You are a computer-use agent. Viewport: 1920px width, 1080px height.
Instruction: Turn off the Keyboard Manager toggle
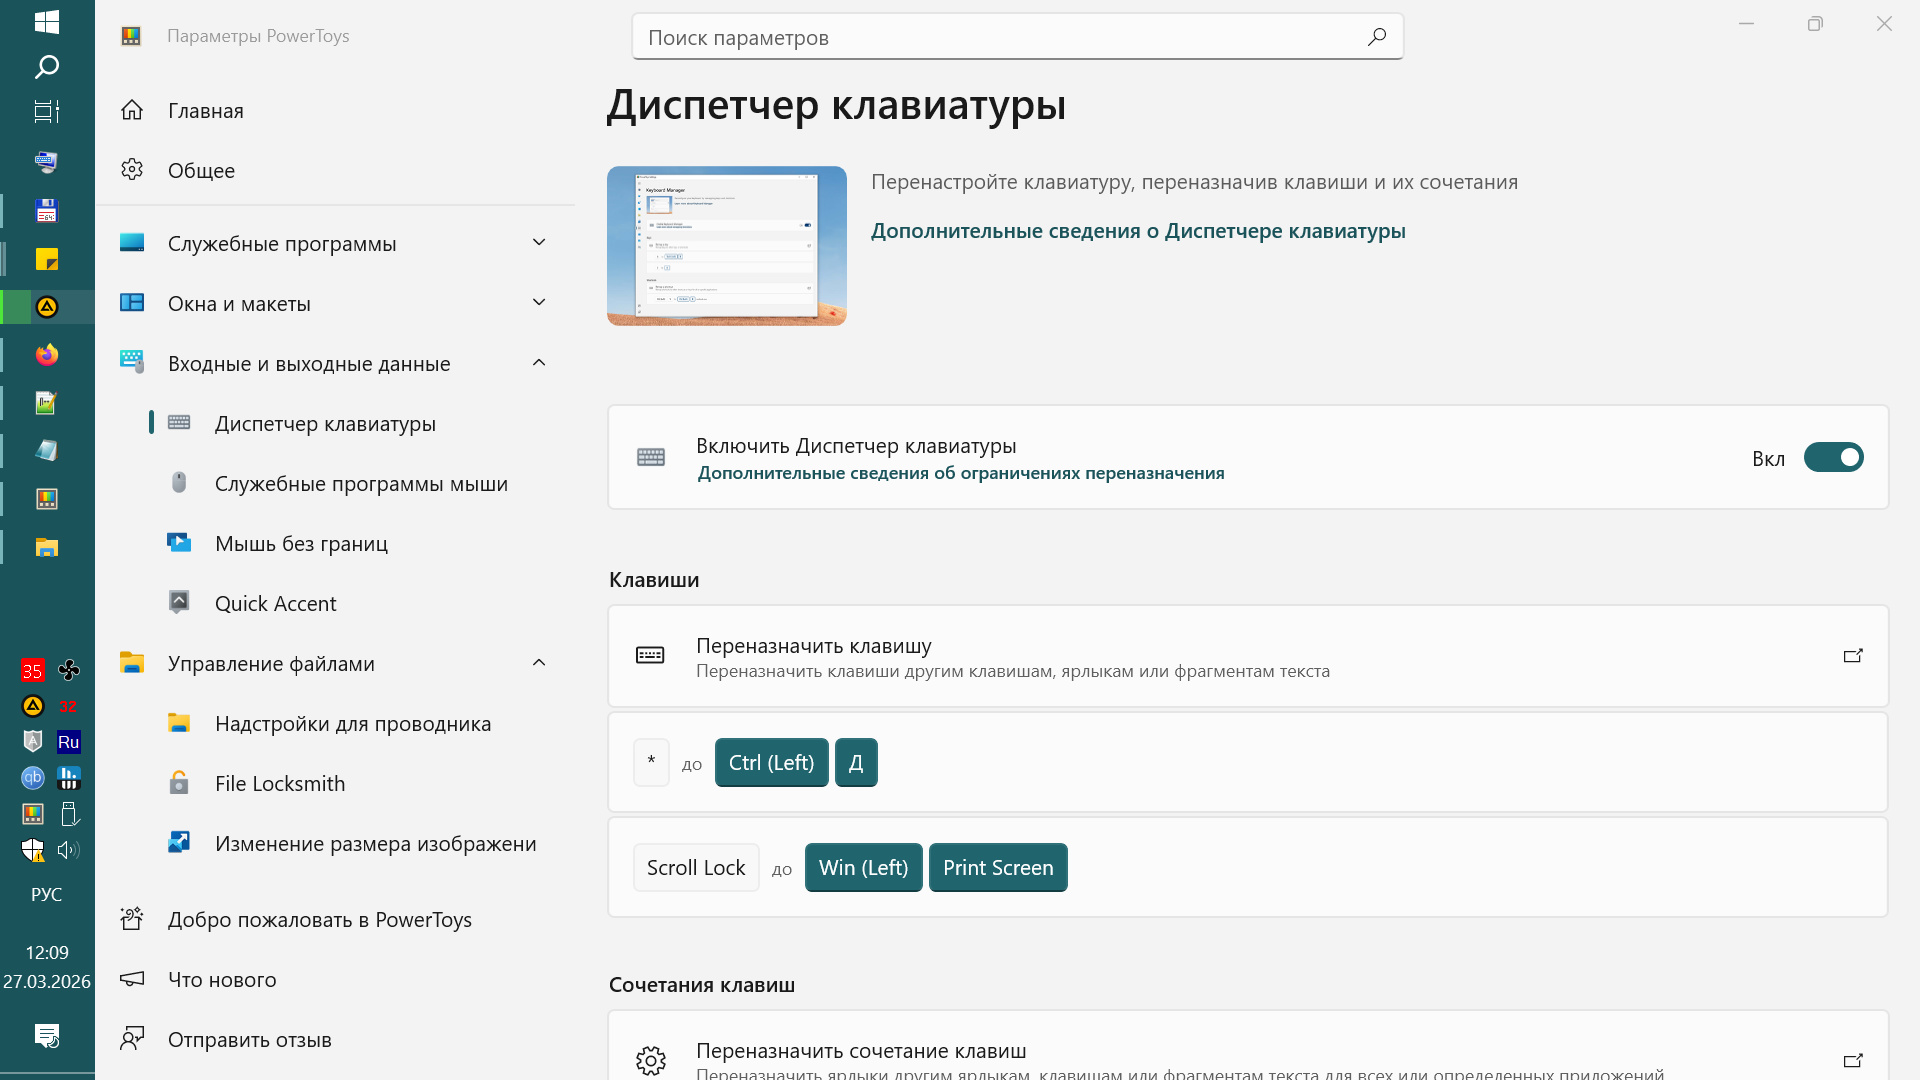click(1833, 457)
